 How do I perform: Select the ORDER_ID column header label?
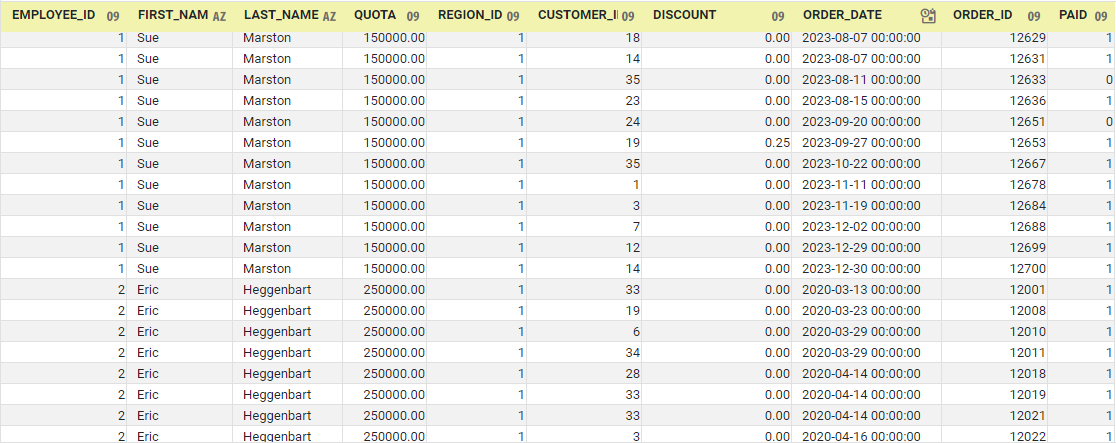982,15
